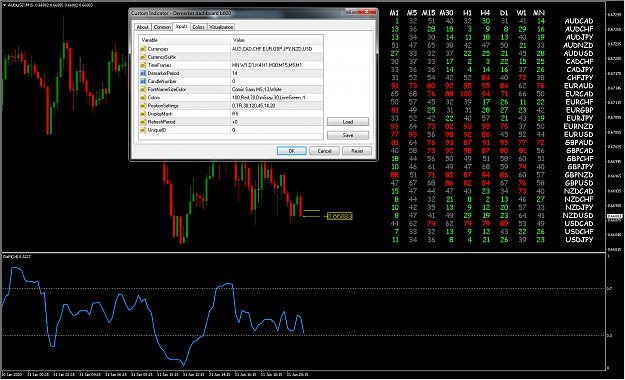Viewport: 625px width, 380px height.
Task: Edit the FontNameSizeColor value 'Comic Sans MS,13,White'
Action: pyautogui.click(x=277, y=89)
